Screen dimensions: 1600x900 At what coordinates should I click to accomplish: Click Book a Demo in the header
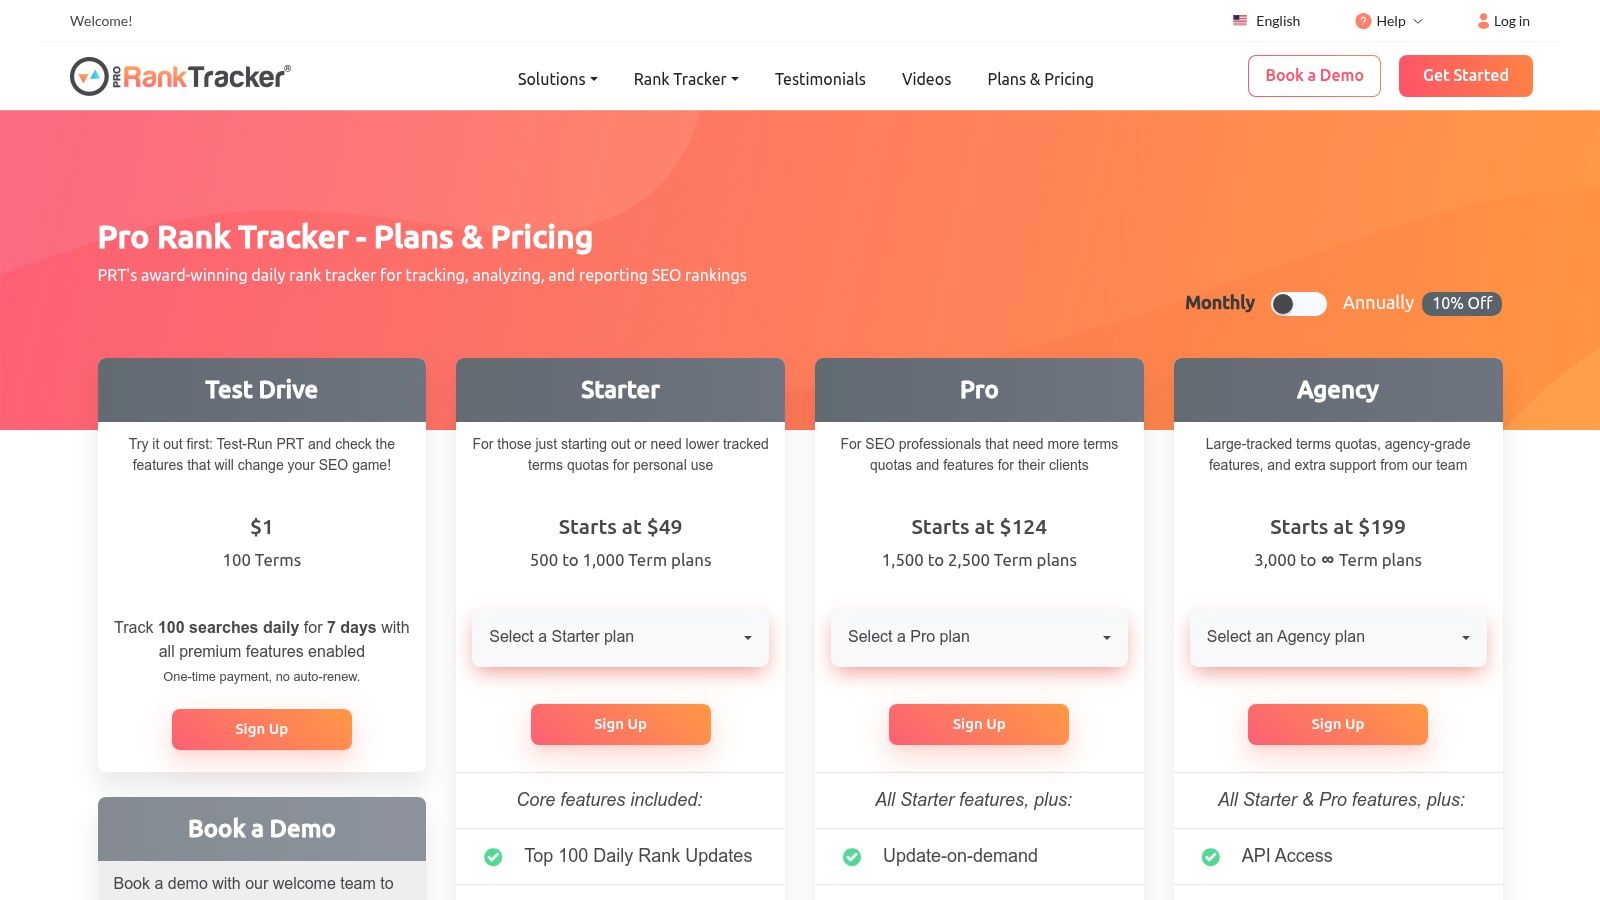coord(1313,75)
